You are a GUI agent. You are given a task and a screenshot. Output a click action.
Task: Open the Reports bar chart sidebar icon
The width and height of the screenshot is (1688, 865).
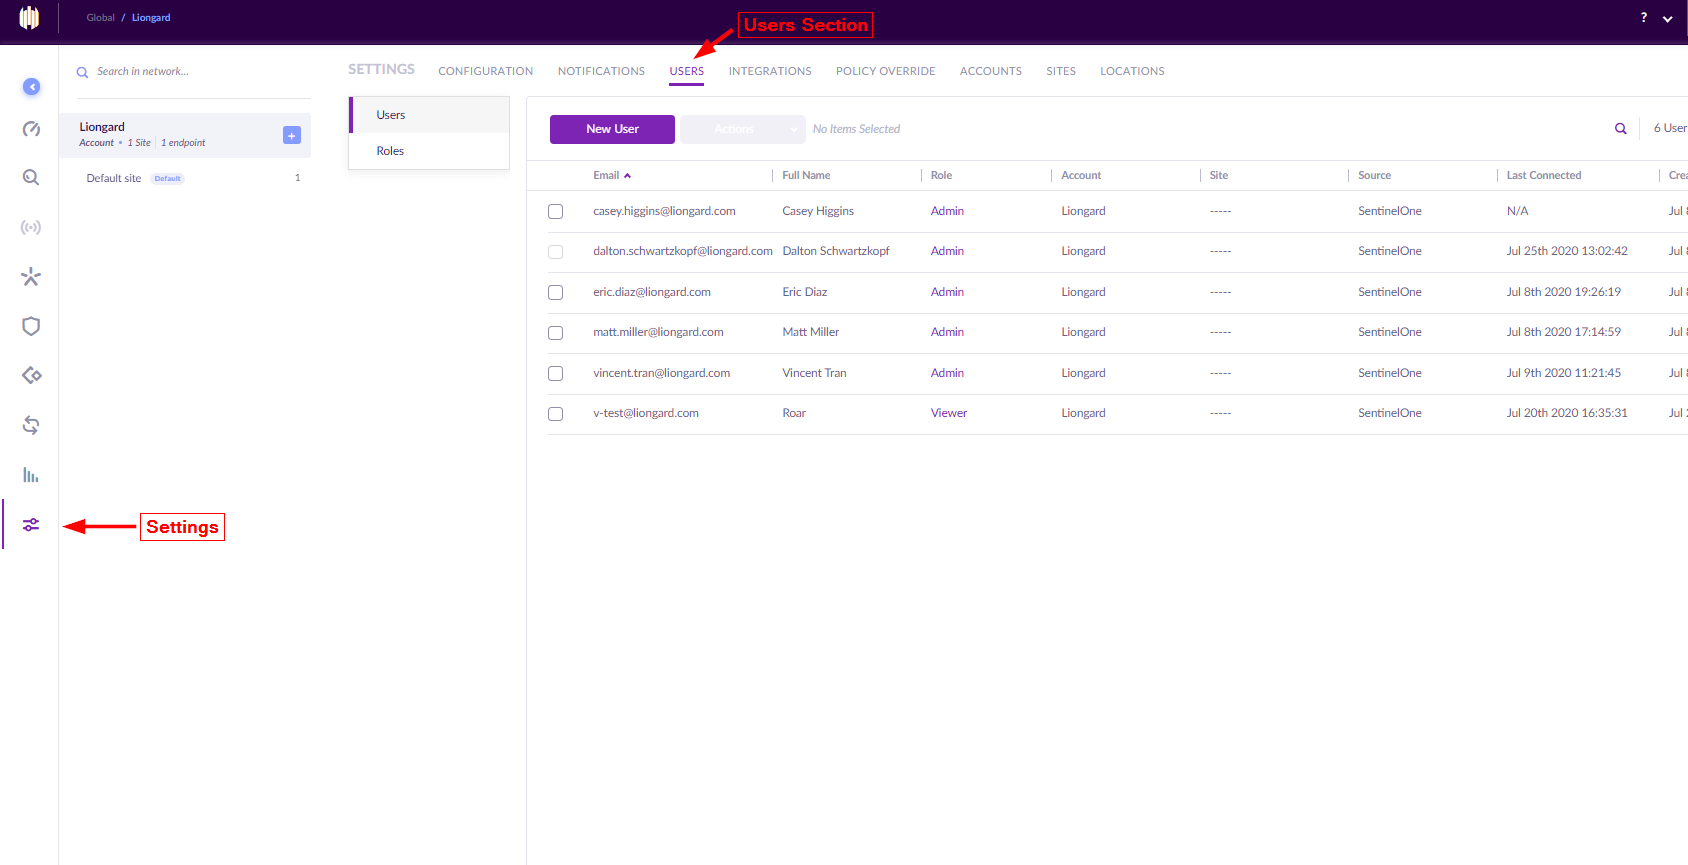click(31, 475)
